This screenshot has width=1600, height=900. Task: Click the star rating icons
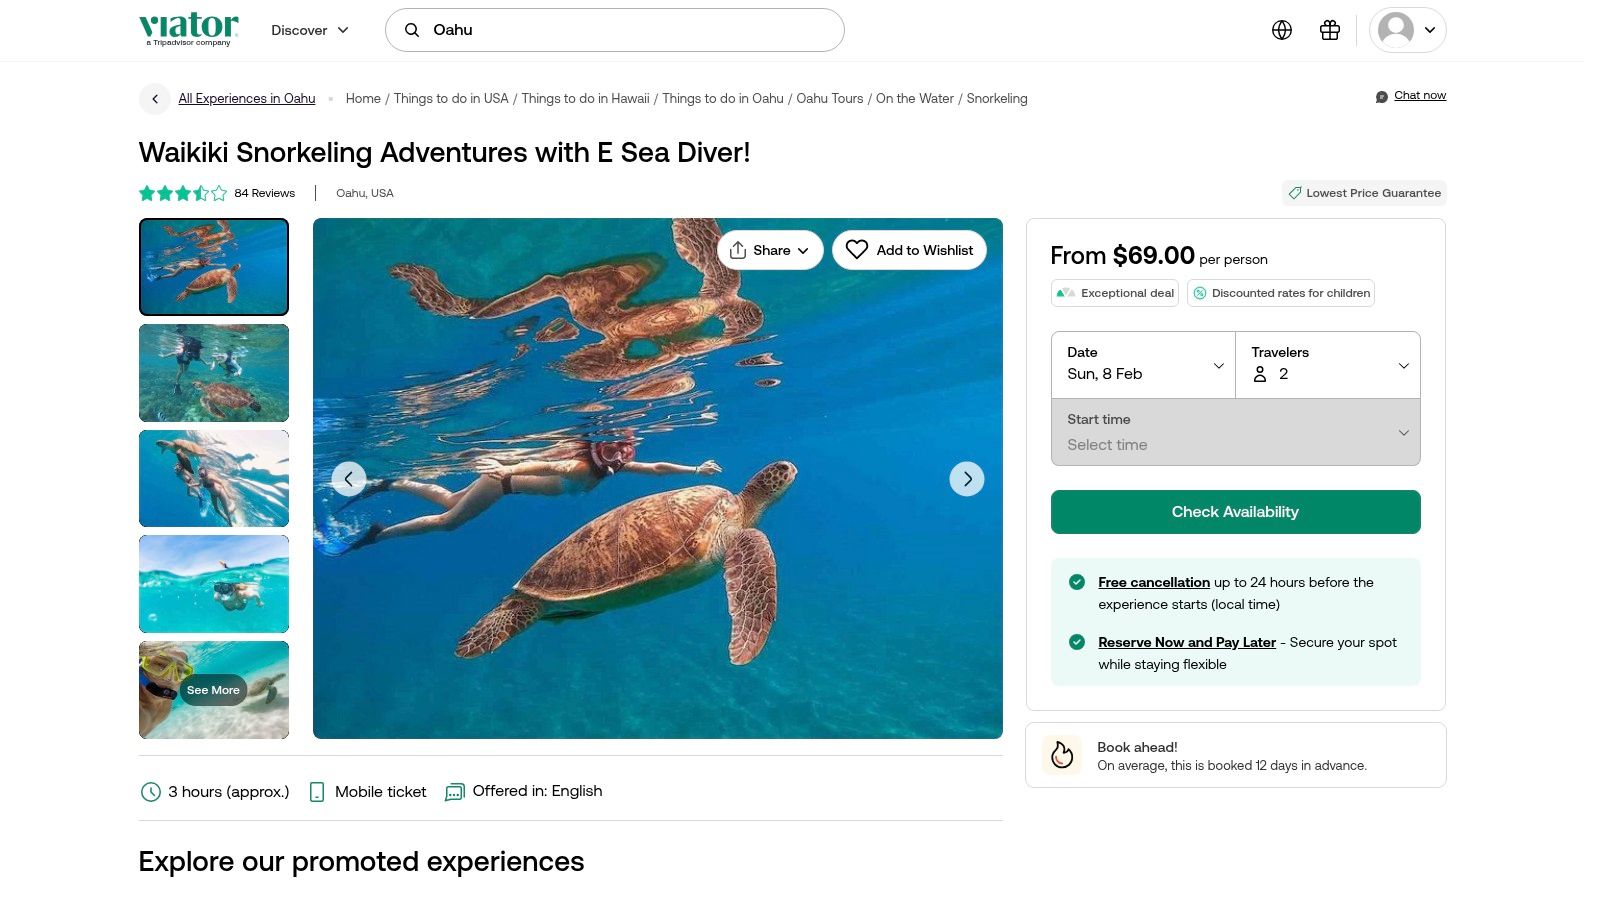click(x=183, y=193)
